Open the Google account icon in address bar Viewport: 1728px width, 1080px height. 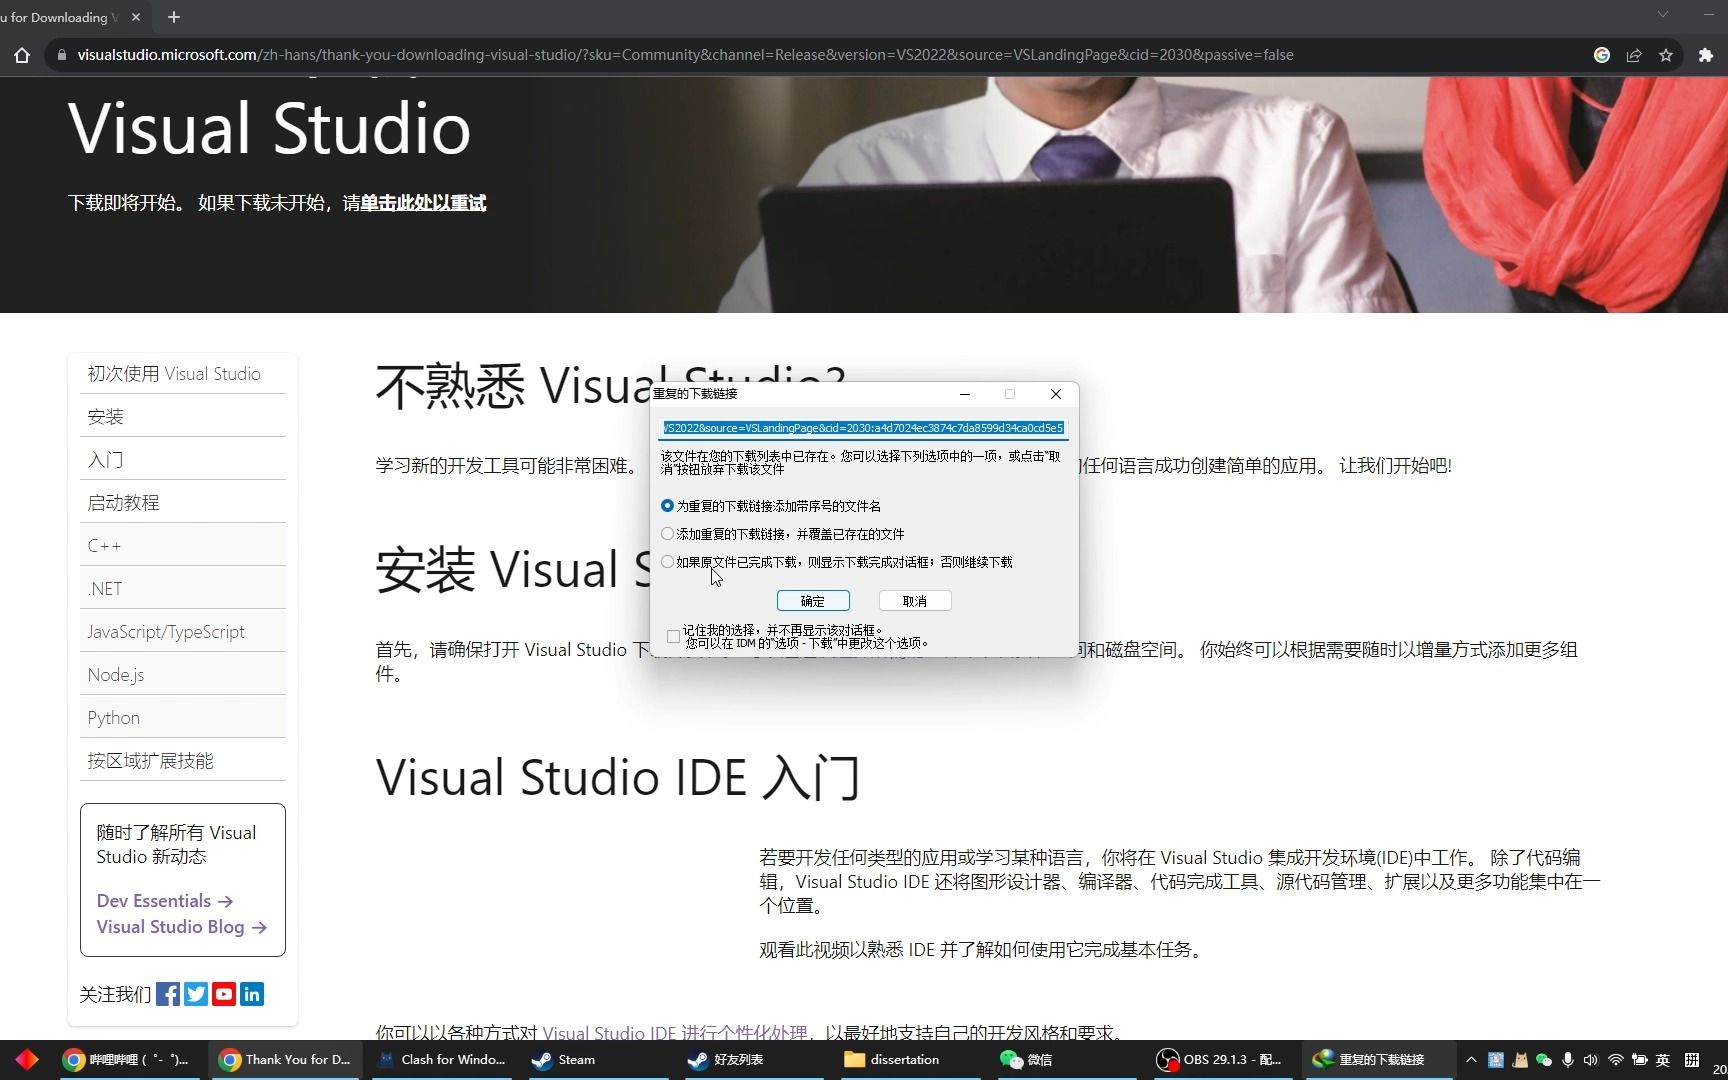[1602, 55]
